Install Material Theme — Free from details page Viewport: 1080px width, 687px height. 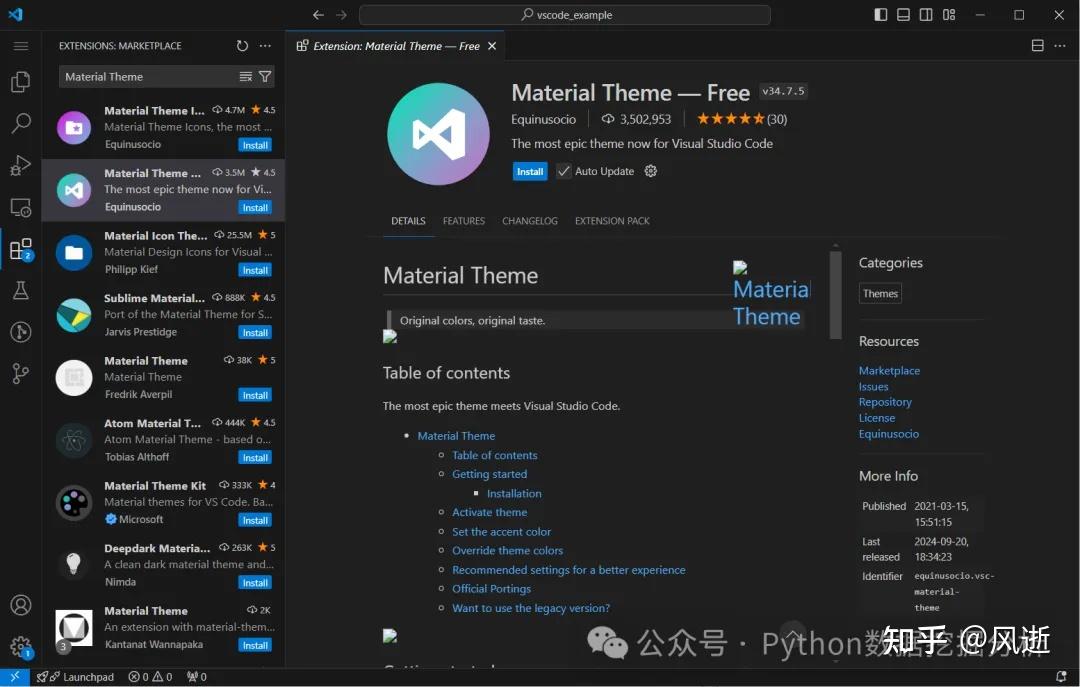pyautogui.click(x=530, y=172)
